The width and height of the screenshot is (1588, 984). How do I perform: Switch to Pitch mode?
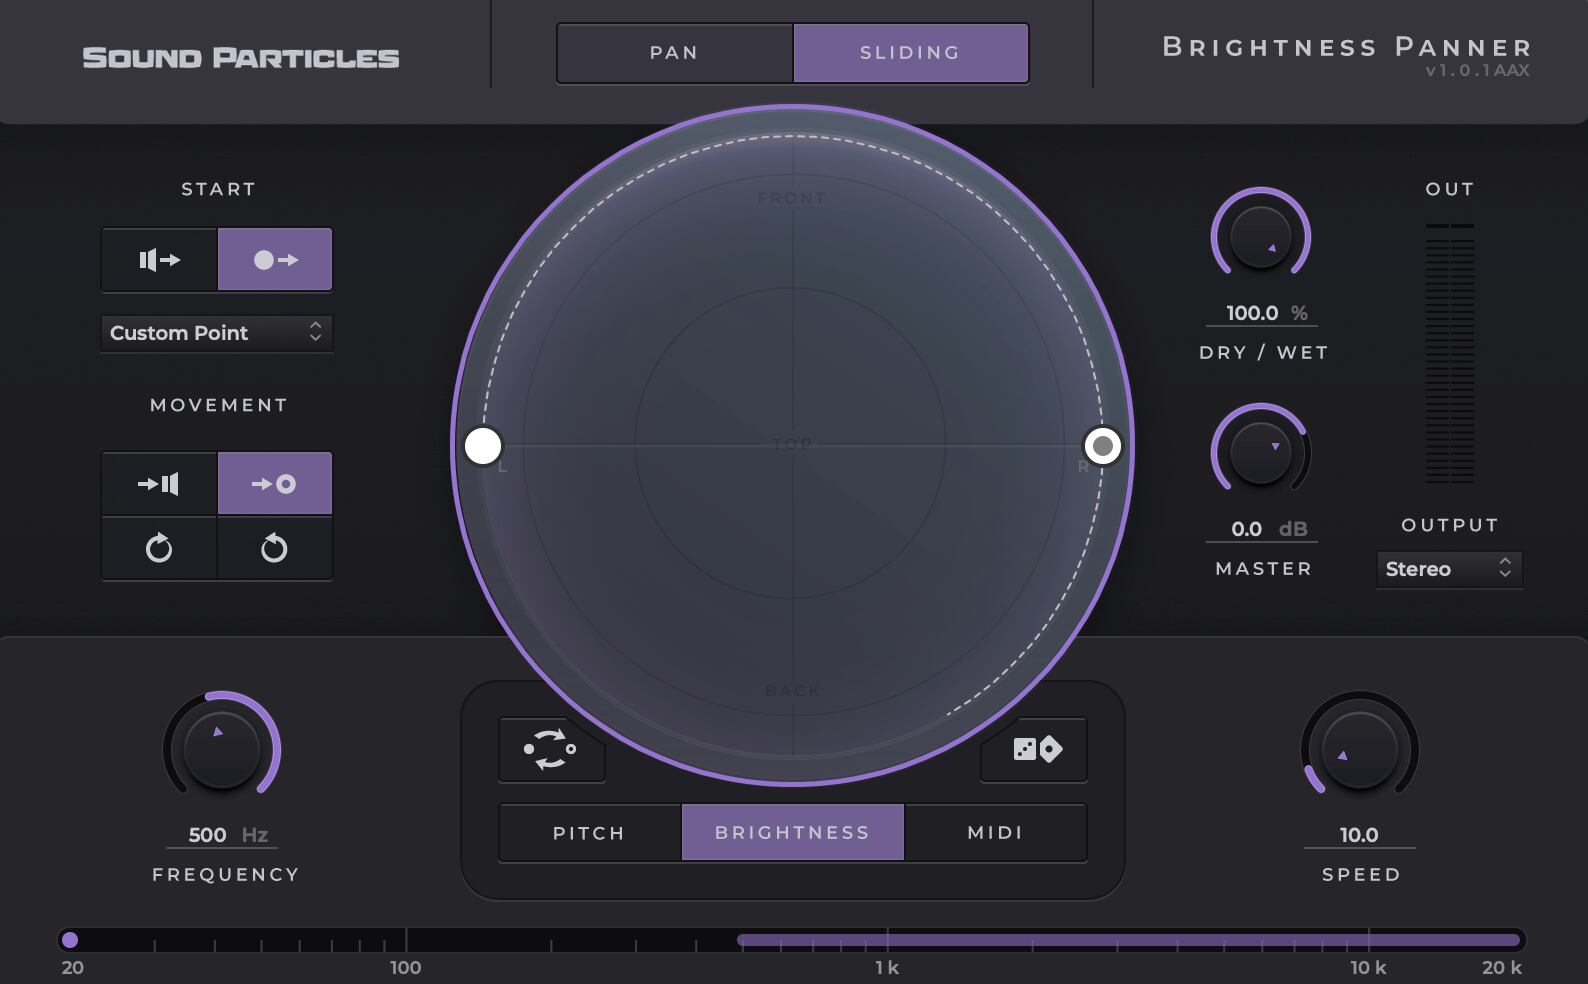pos(589,833)
